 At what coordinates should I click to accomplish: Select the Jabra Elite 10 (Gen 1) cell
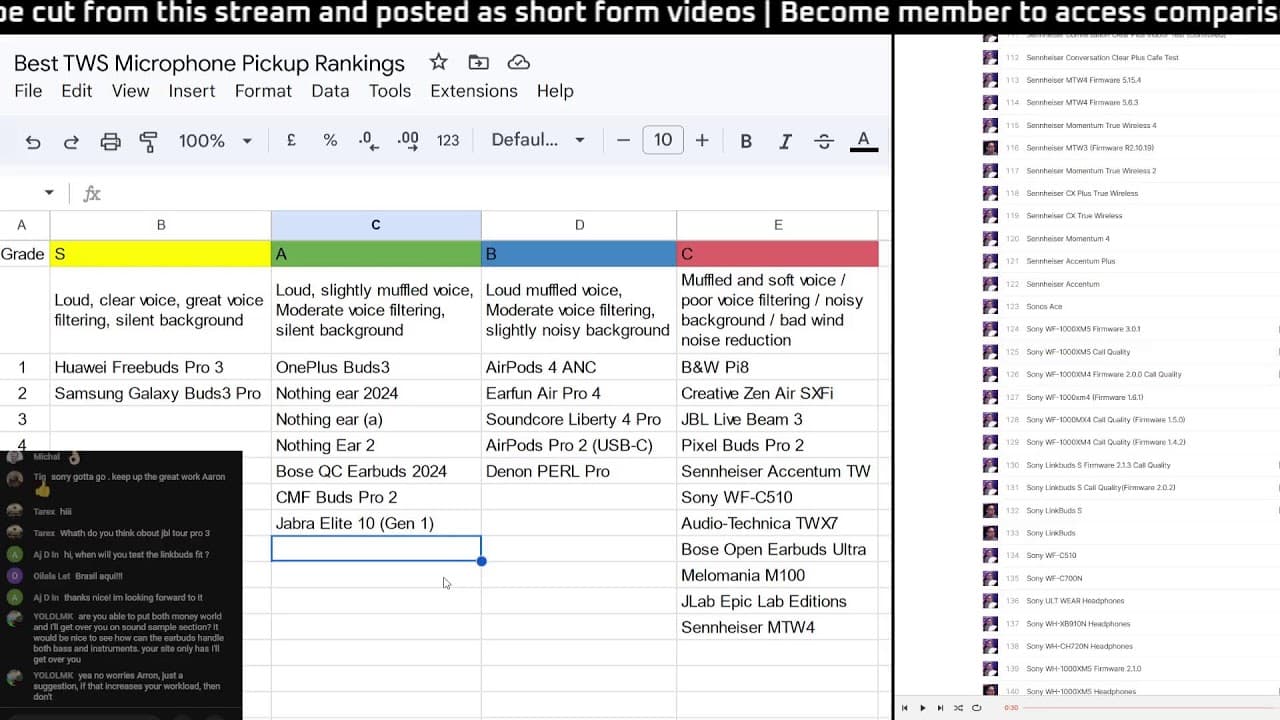(376, 523)
